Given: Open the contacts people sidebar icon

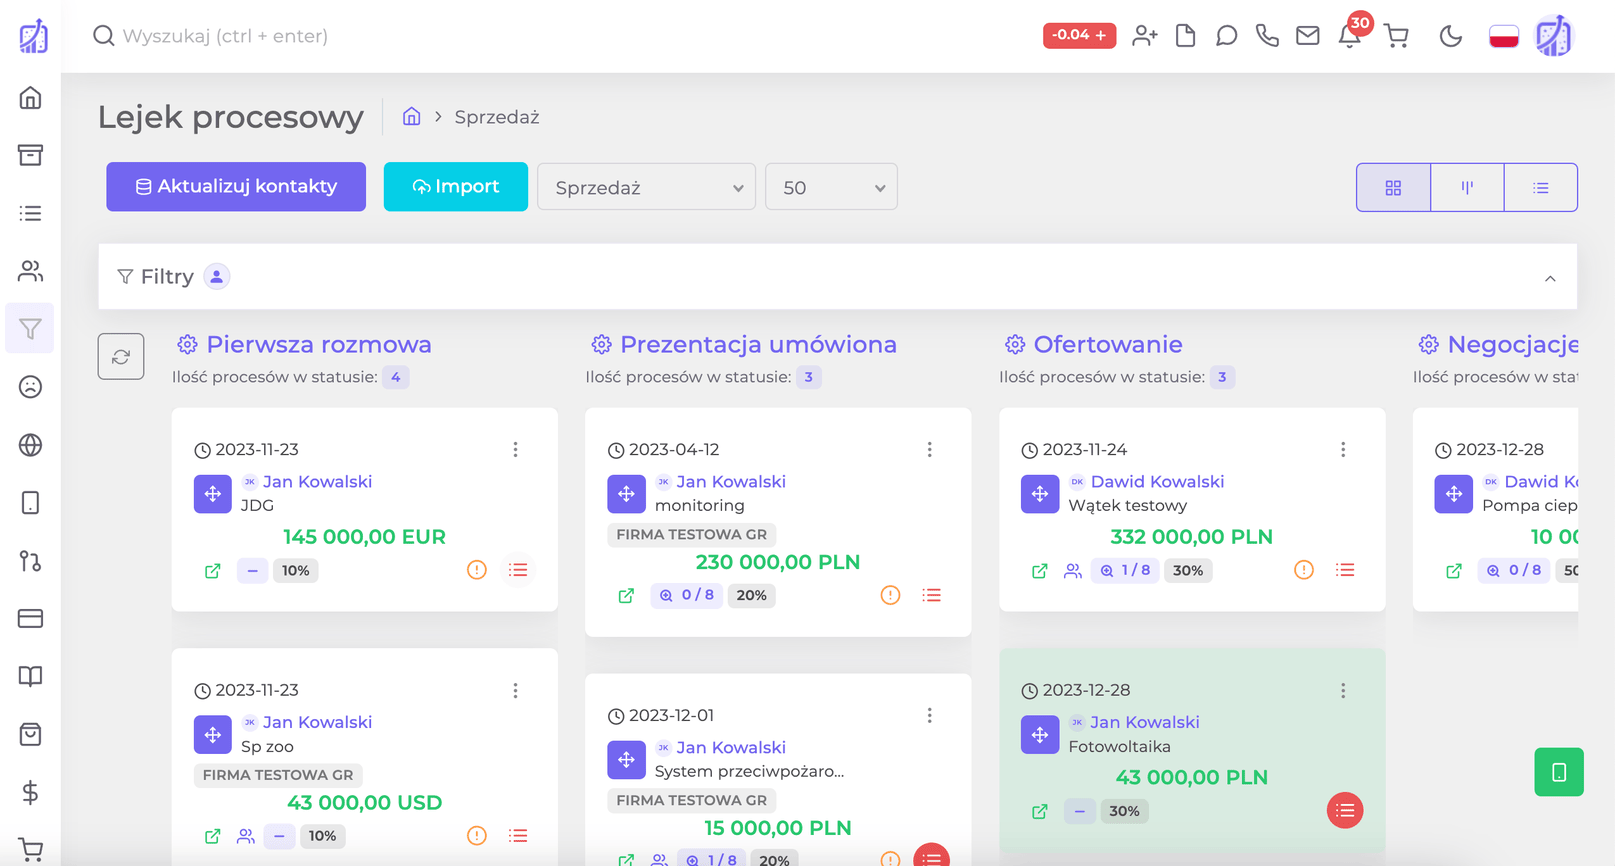Looking at the screenshot, I should (x=30, y=271).
